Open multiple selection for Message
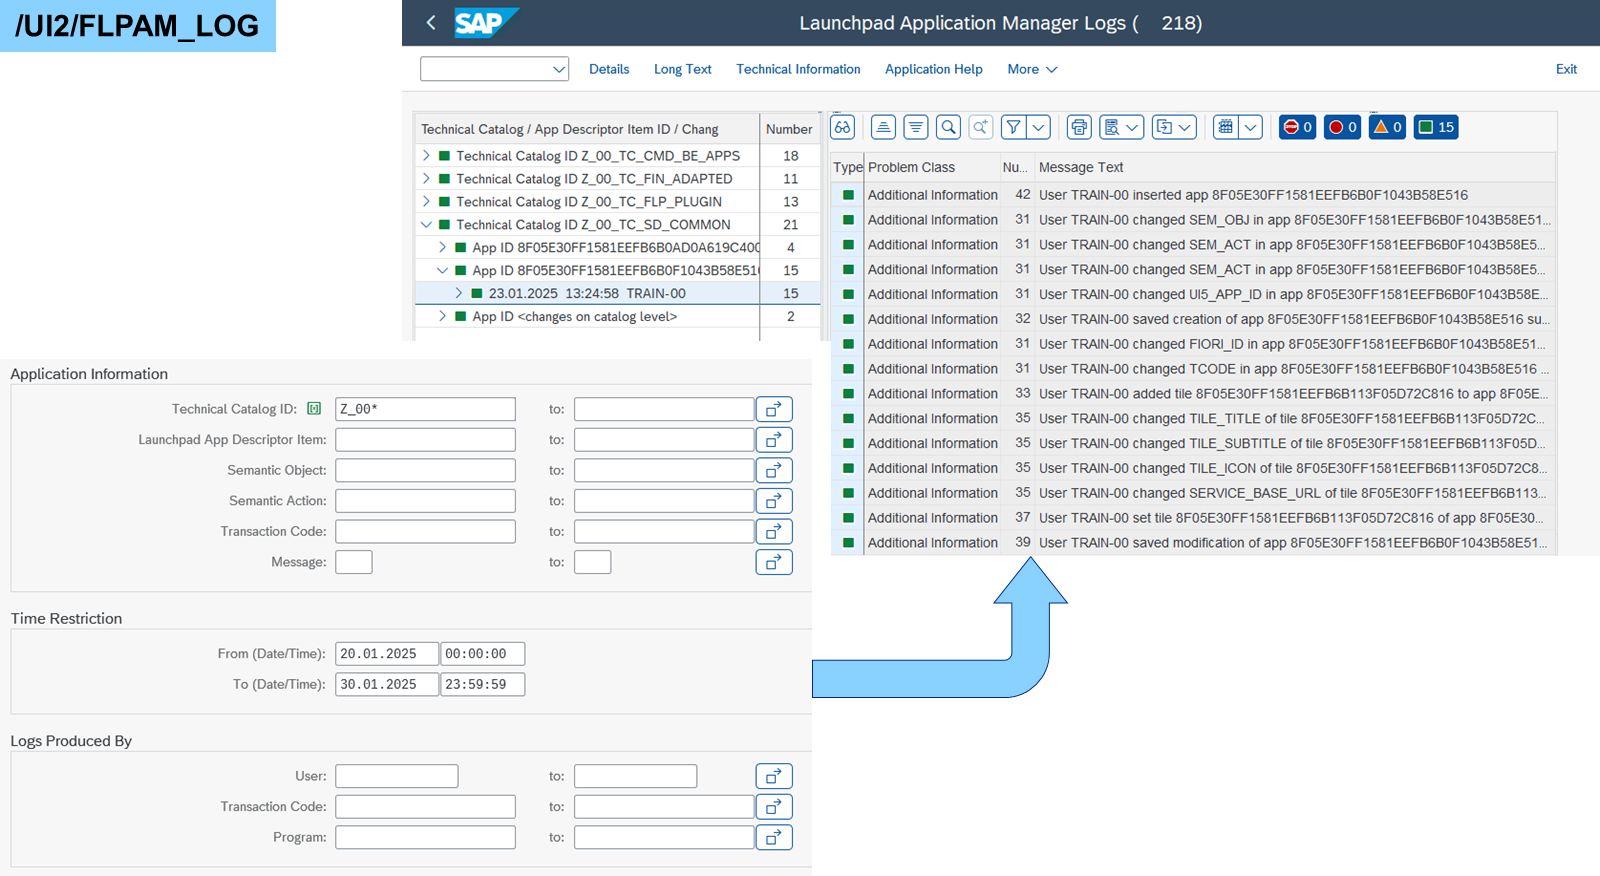 (x=774, y=562)
